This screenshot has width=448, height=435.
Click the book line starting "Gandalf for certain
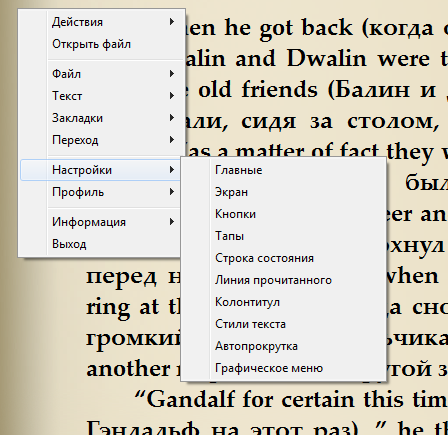[x=291, y=399]
